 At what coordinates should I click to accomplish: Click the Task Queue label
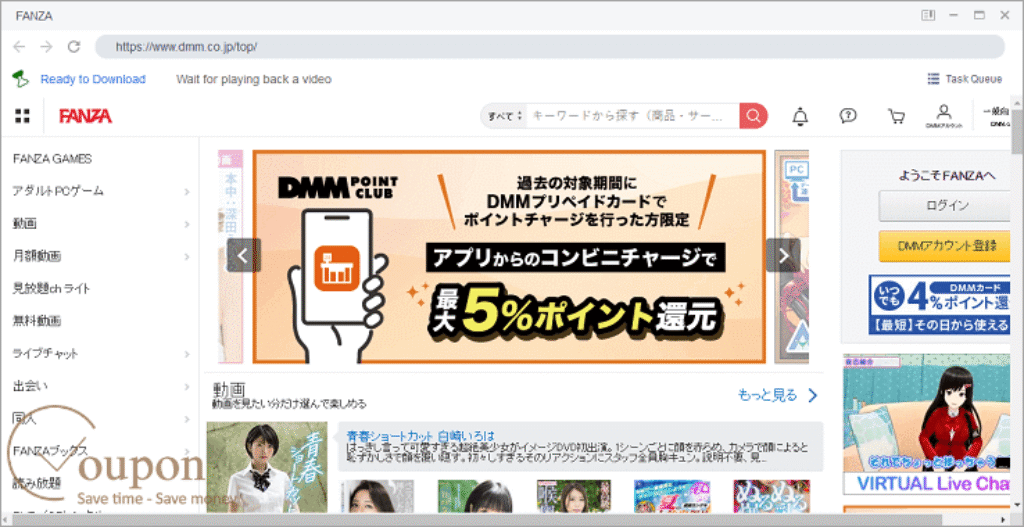[x=974, y=79]
